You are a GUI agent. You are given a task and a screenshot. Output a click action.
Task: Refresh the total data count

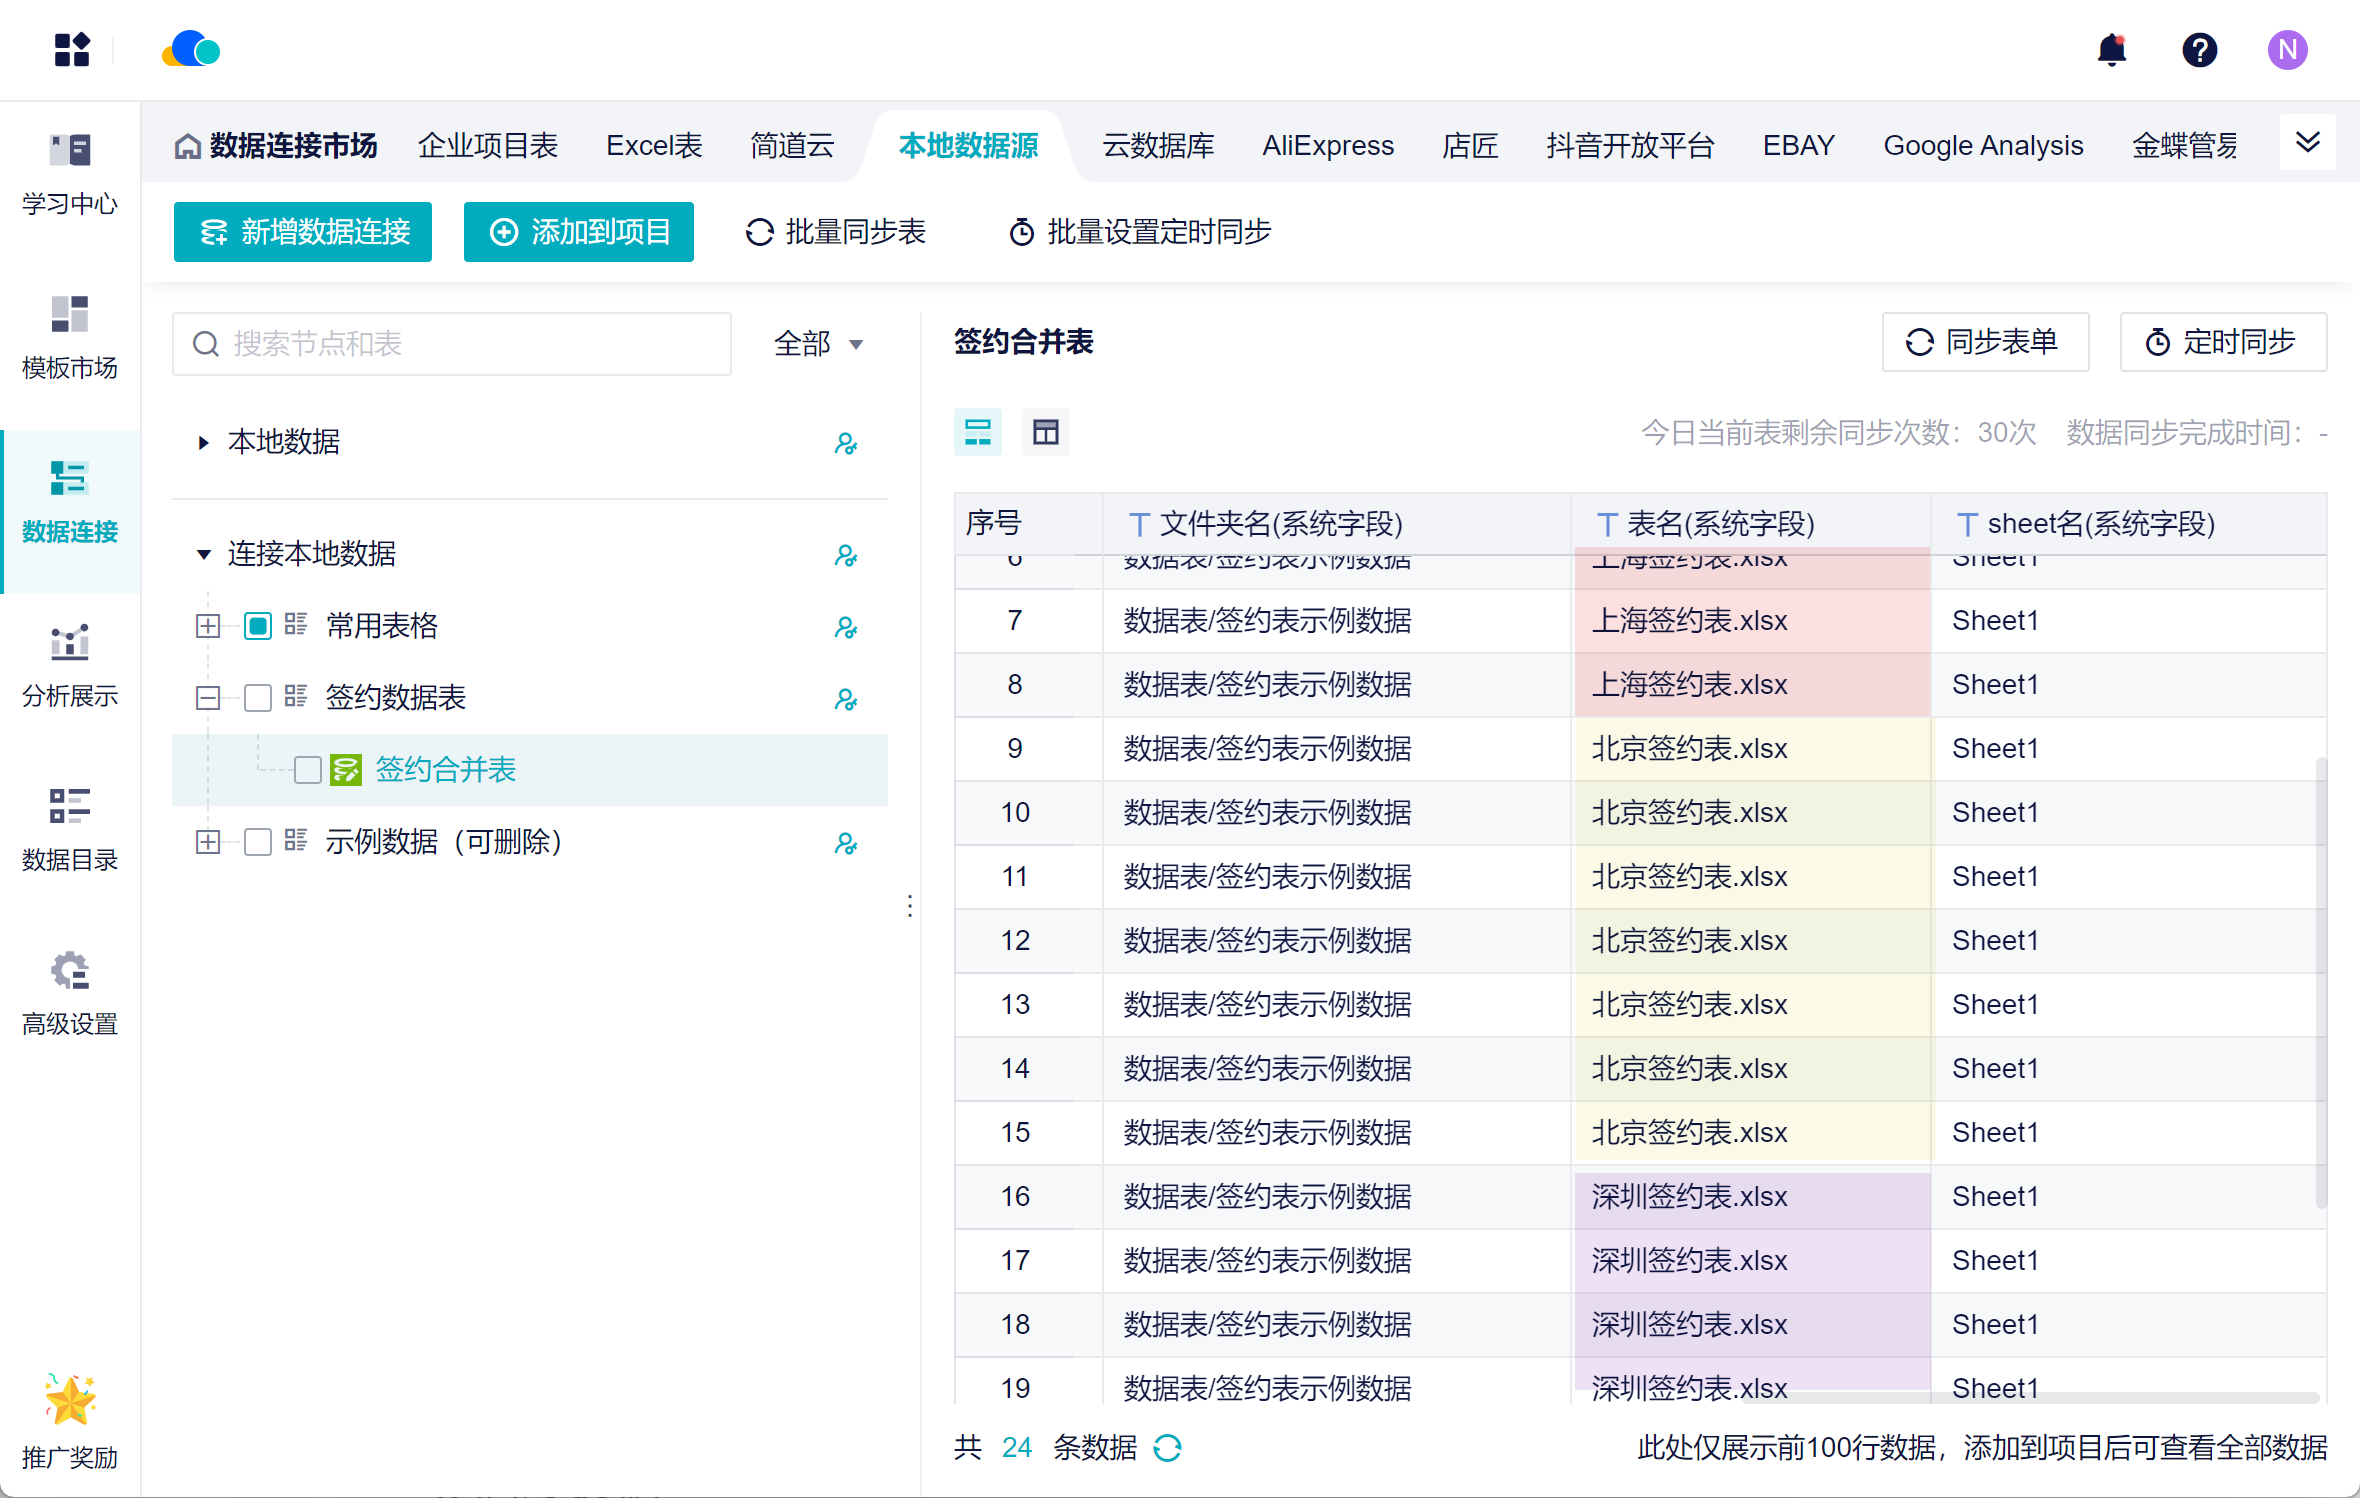(1167, 1447)
